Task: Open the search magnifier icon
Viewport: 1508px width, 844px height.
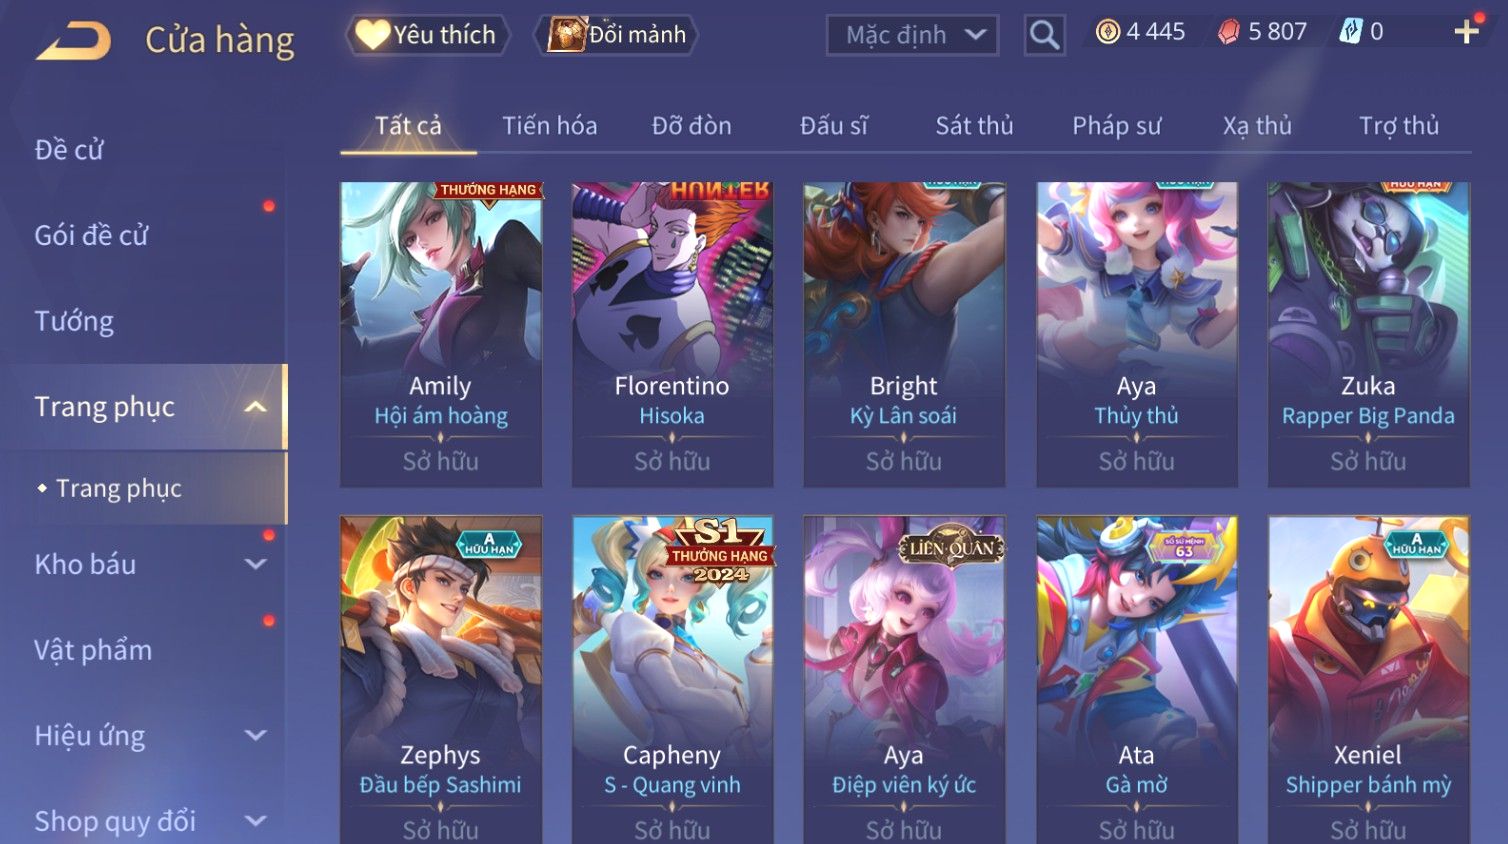Action: (x=1044, y=35)
